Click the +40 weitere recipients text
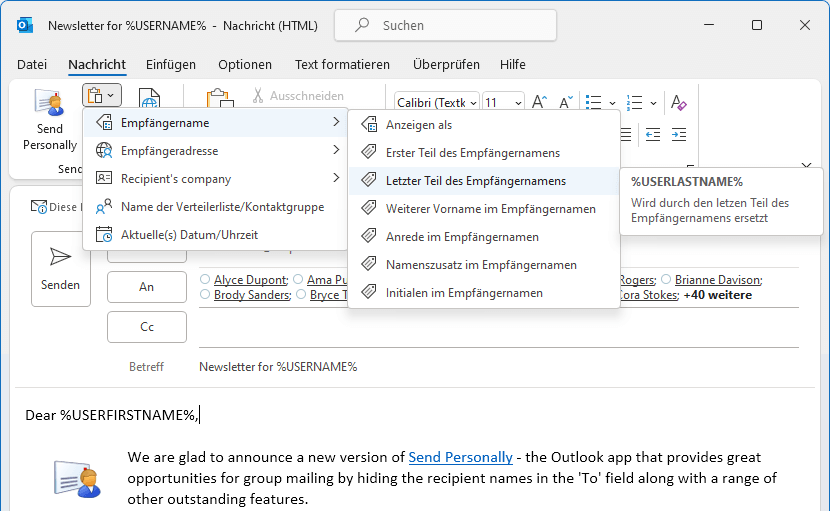The width and height of the screenshot is (830, 511). click(x=717, y=295)
